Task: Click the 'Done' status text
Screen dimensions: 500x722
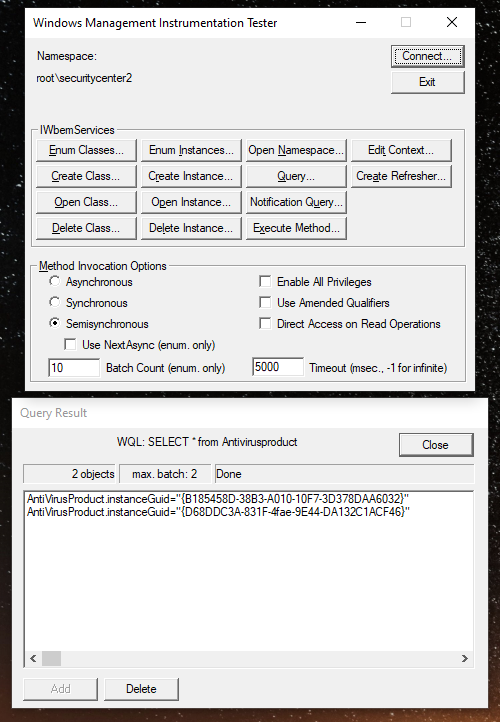Action: pyautogui.click(x=228, y=474)
